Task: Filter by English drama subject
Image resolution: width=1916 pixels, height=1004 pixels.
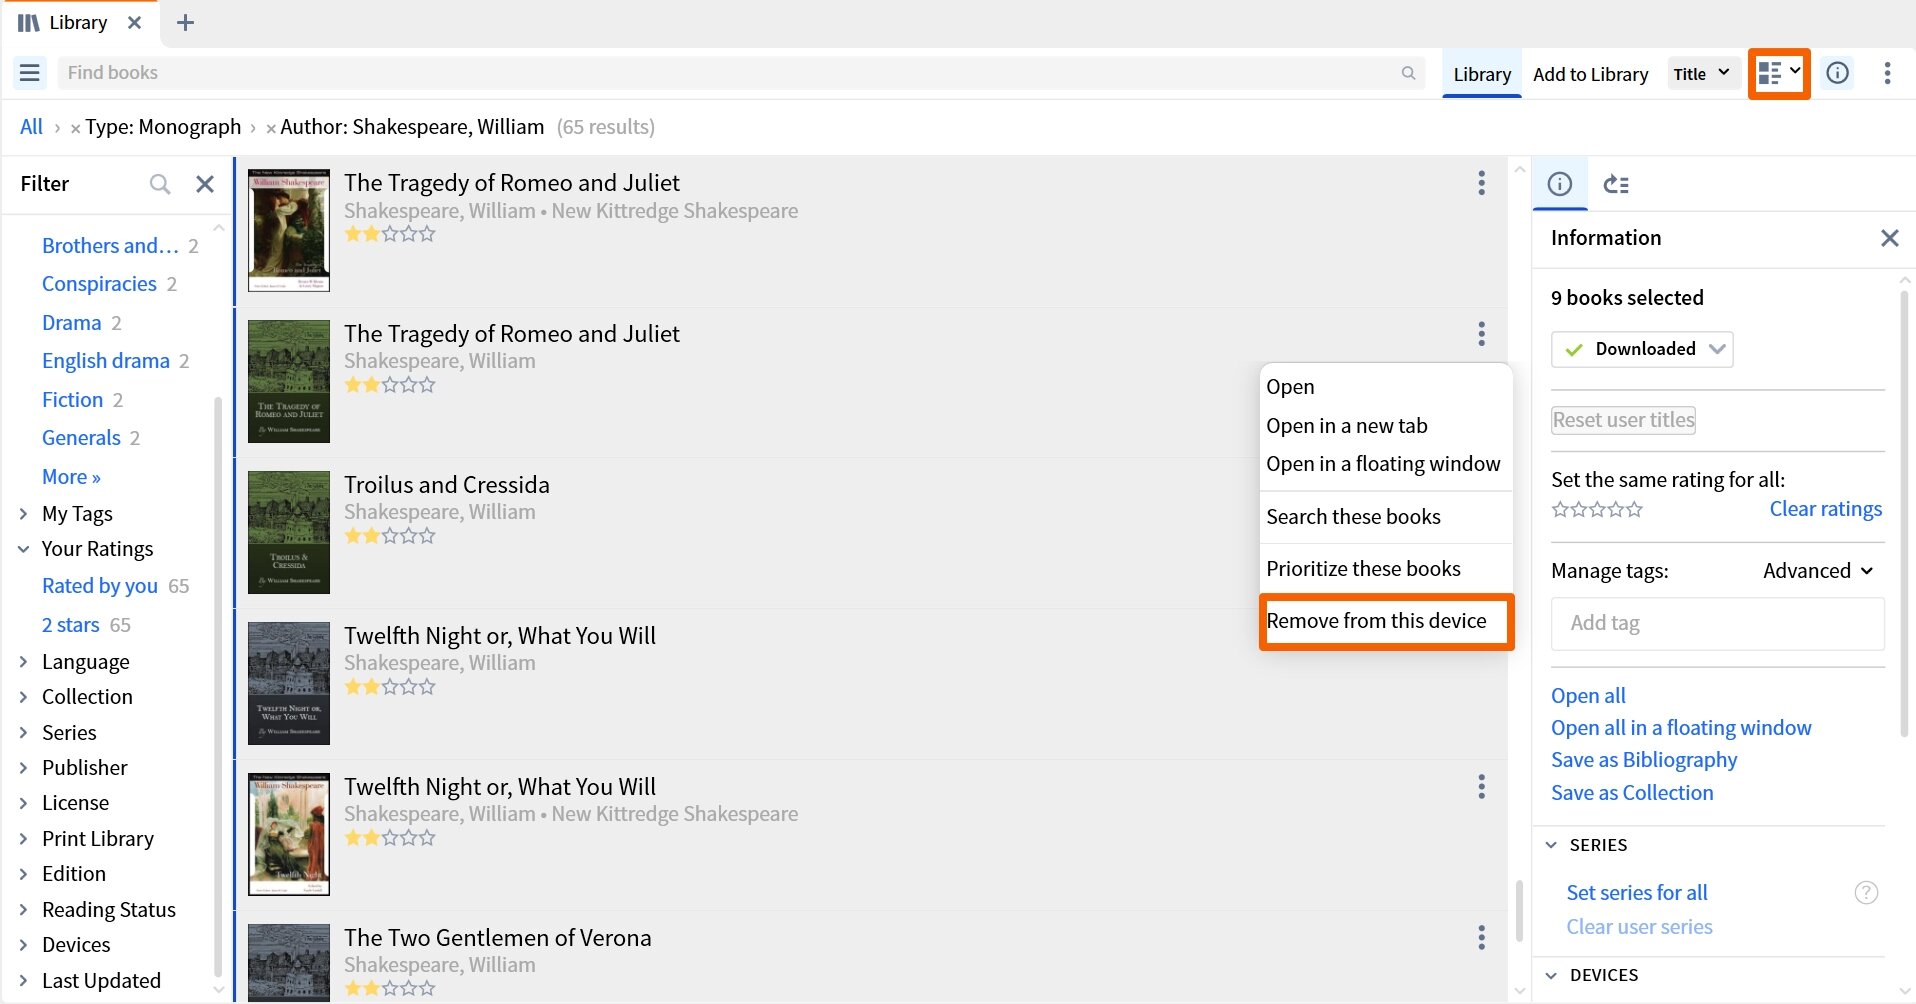Action: pyautogui.click(x=106, y=361)
